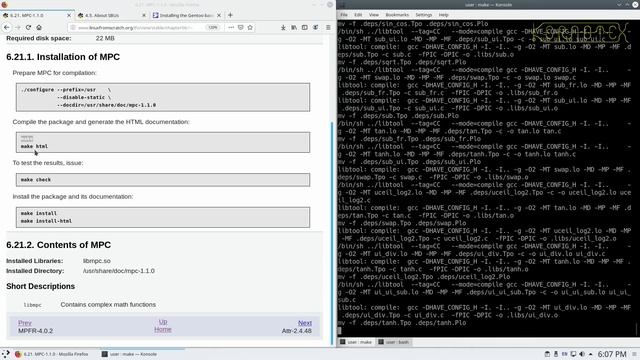Image resolution: width=640 pixels, height=360 pixels.
Task: Open the clipboard tray icon
Action: click(x=547, y=354)
